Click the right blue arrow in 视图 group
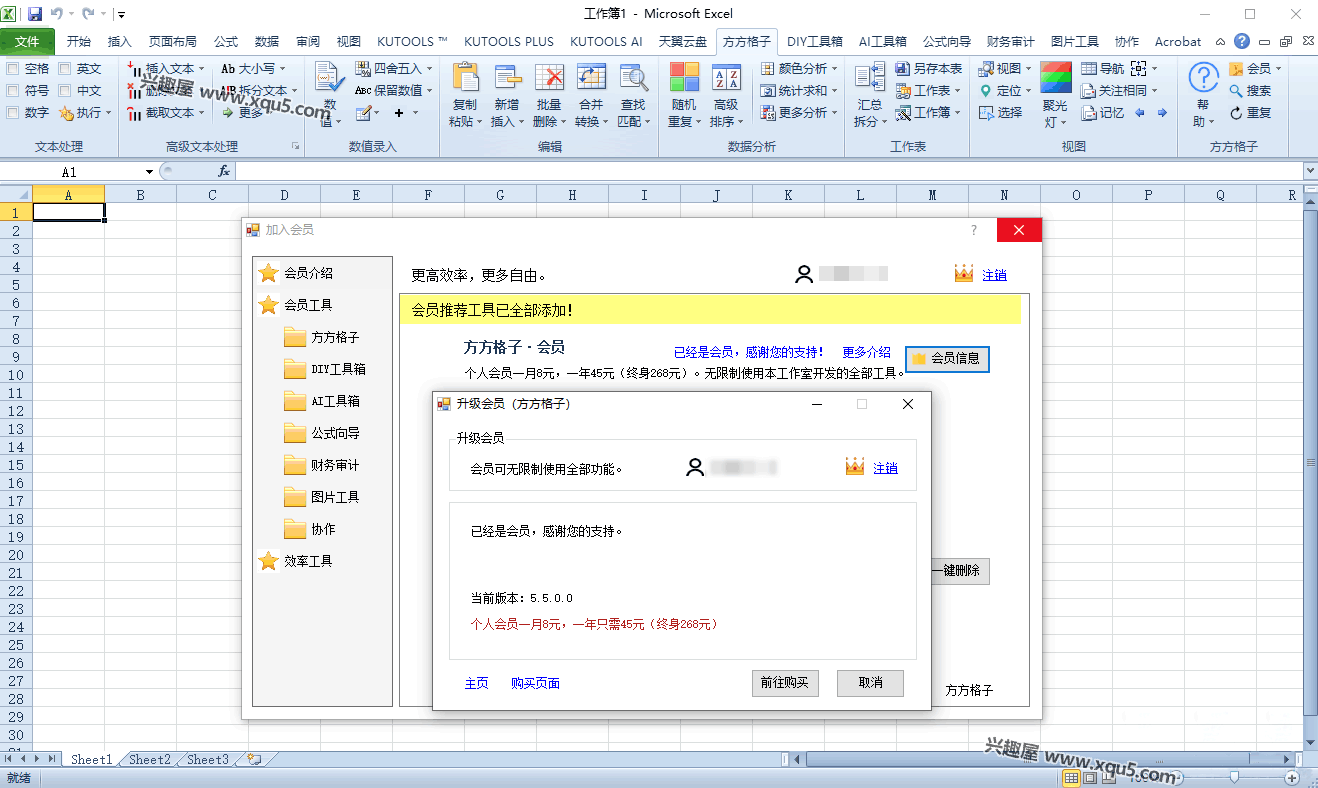 1162,113
